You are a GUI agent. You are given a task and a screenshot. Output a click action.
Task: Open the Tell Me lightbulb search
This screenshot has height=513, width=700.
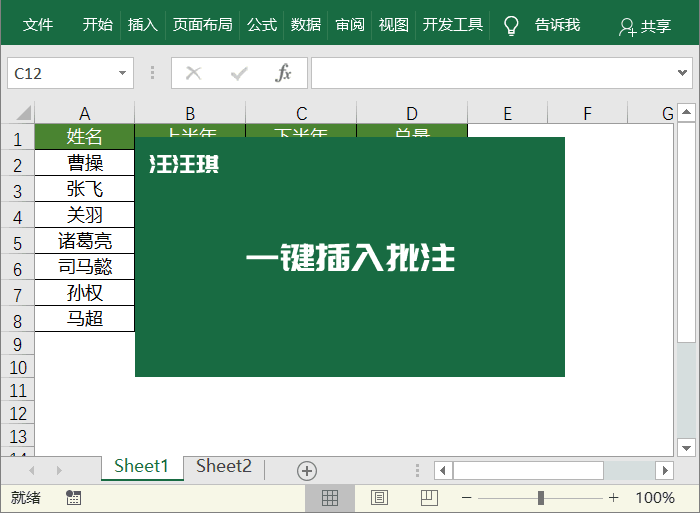pyautogui.click(x=511, y=25)
